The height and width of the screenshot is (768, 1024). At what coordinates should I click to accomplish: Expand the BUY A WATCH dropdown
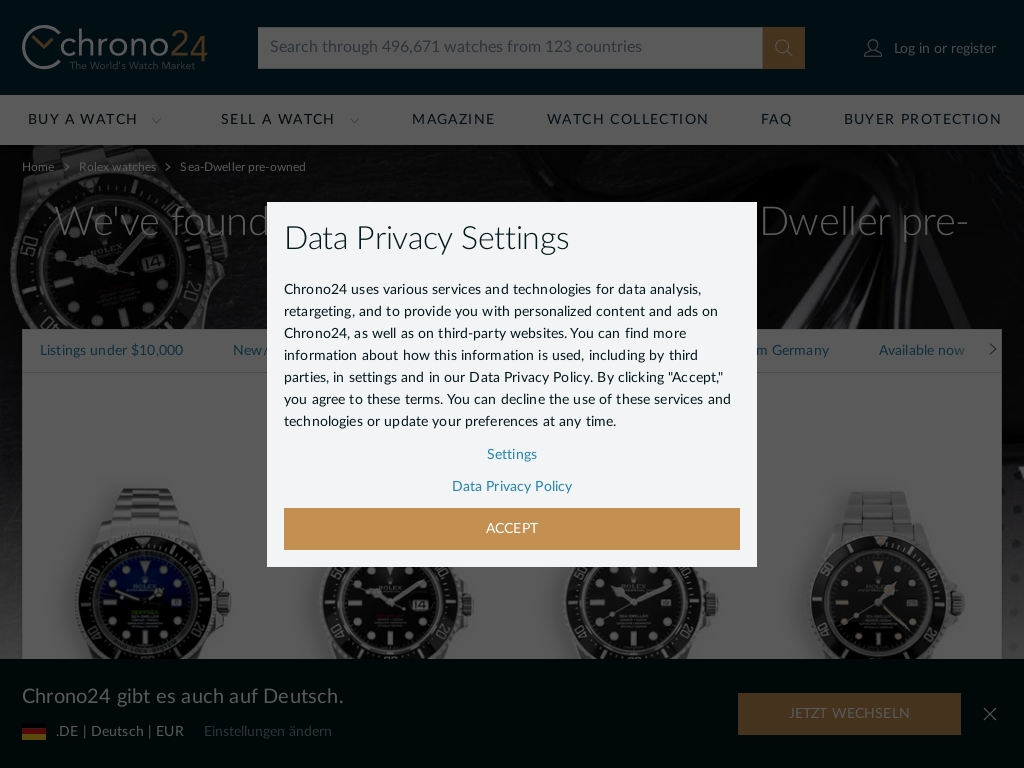pos(156,120)
